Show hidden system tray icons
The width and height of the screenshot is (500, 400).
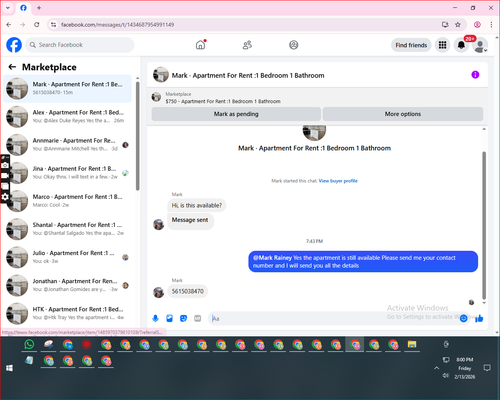(436, 368)
